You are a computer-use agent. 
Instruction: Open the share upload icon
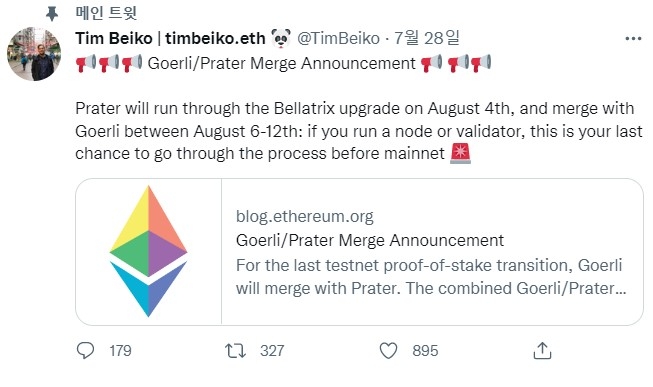[x=542, y=351]
